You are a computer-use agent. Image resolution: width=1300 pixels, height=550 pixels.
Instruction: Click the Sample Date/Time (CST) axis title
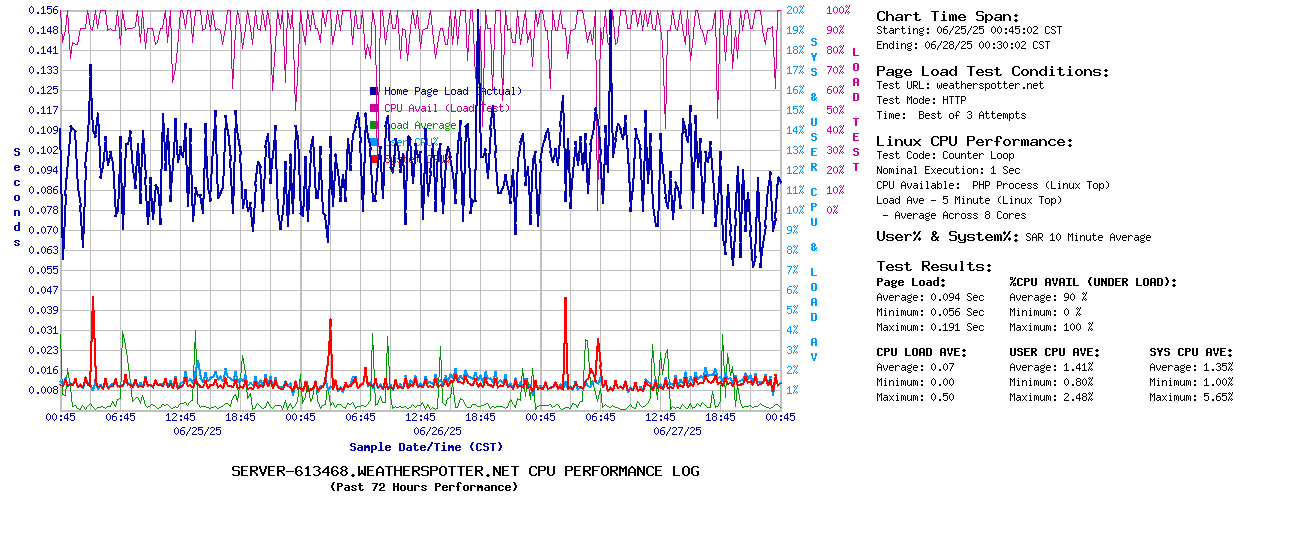(x=426, y=447)
